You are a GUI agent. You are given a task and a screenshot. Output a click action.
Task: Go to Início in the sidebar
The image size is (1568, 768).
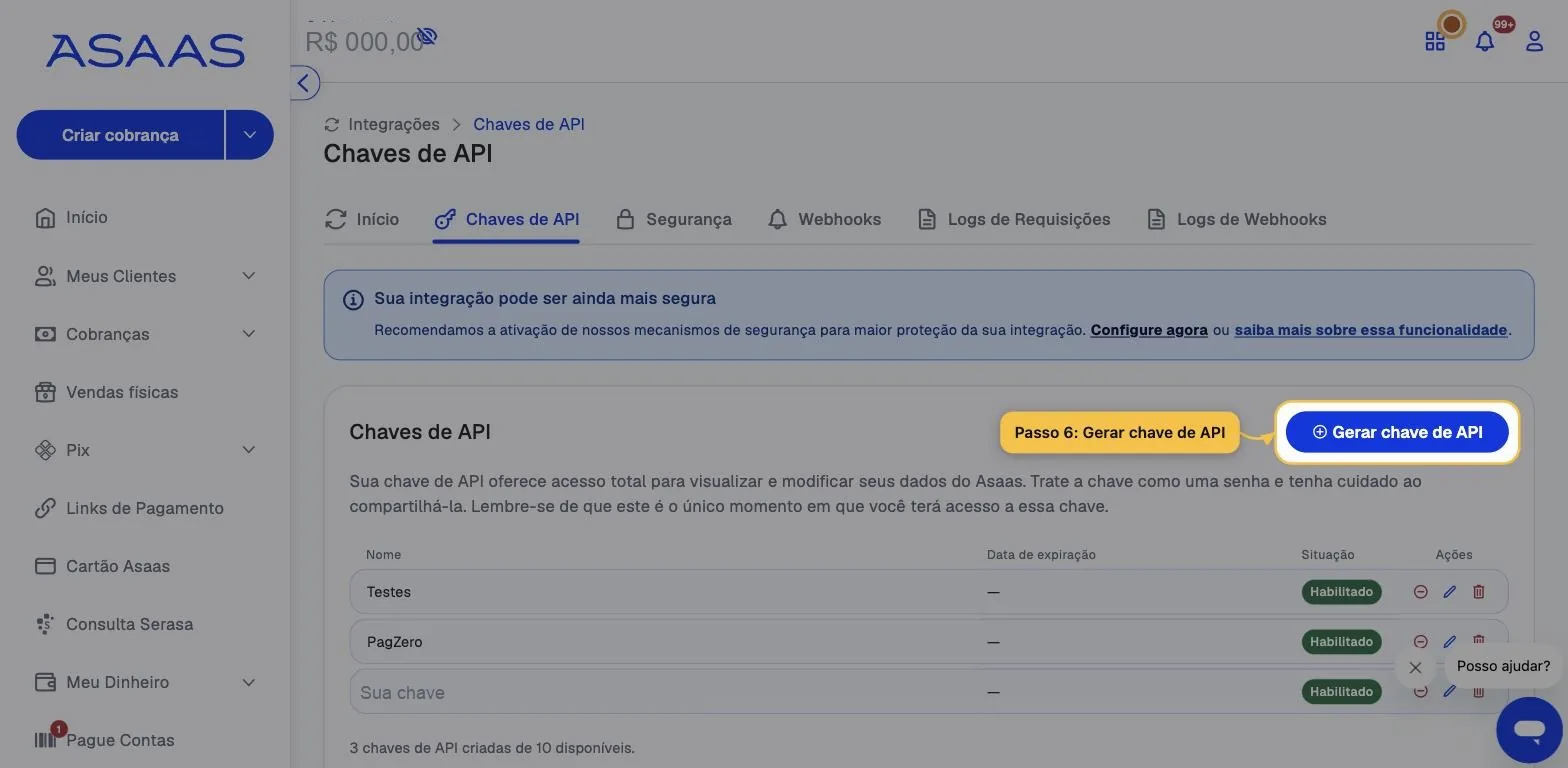[86, 217]
